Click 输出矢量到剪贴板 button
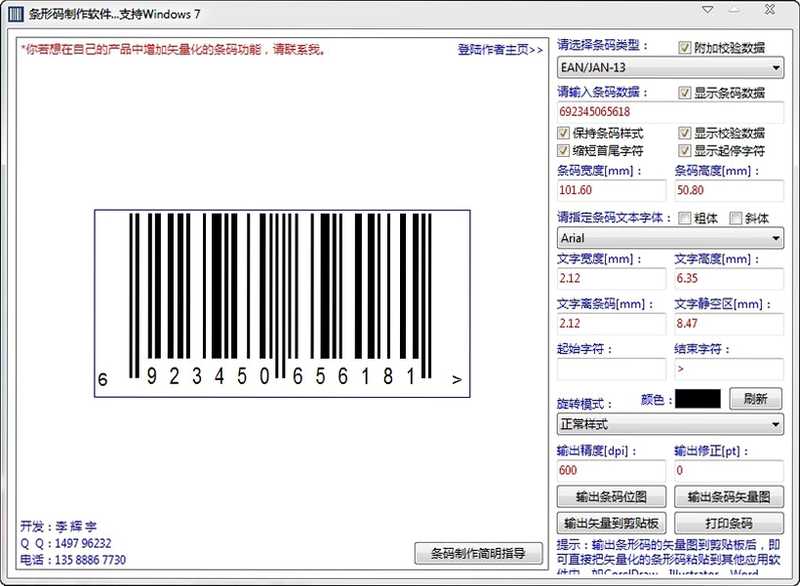The height and width of the screenshot is (586, 800). click(x=611, y=523)
